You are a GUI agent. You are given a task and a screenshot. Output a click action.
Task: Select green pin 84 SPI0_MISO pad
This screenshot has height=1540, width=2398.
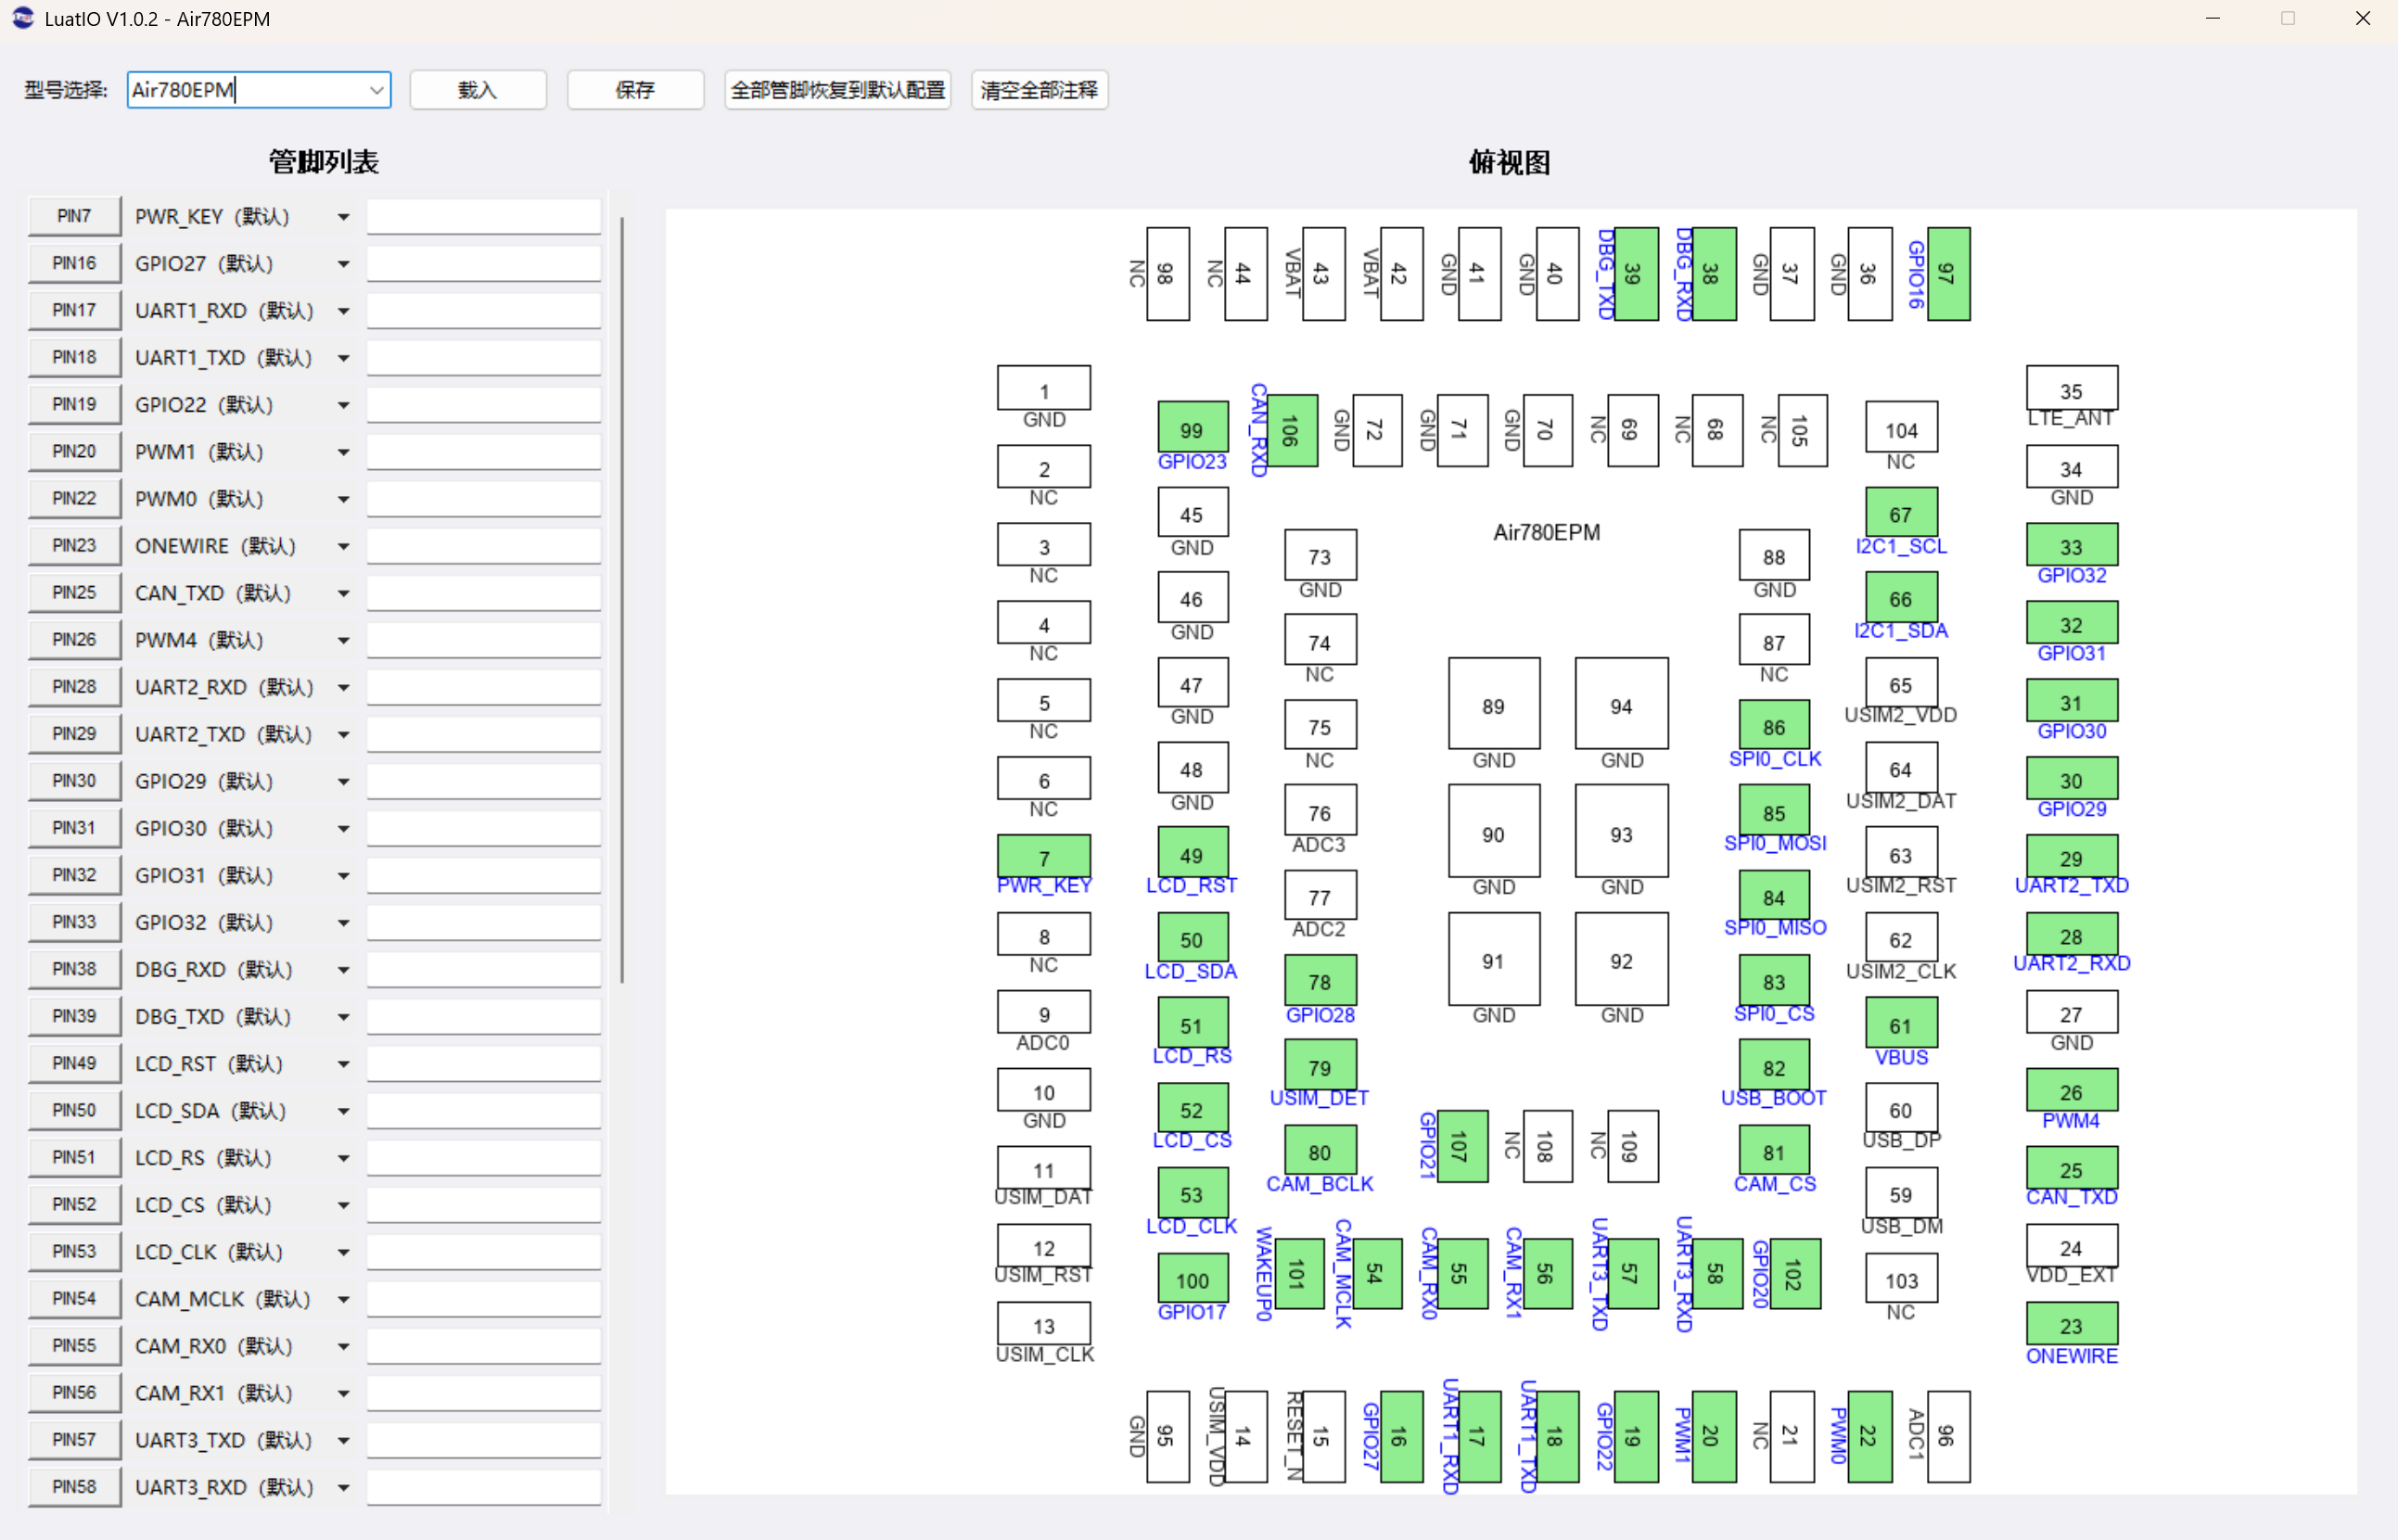point(1774,896)
